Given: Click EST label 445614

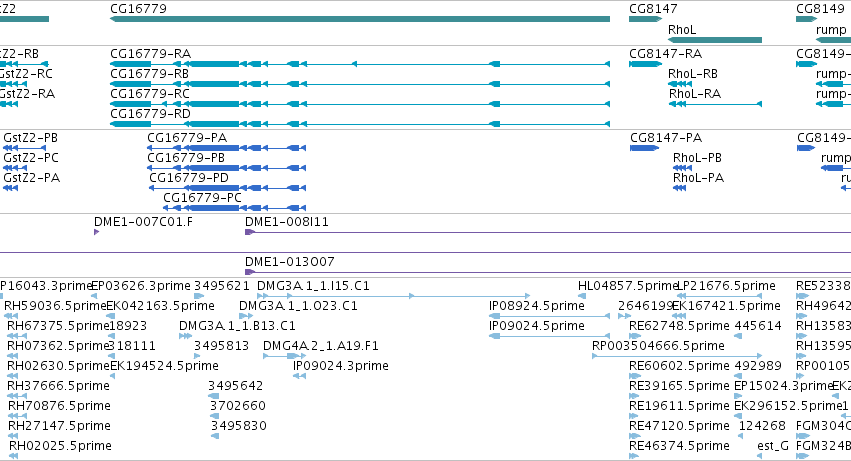Looking at the screenshot, I should [x=758, y=326].
